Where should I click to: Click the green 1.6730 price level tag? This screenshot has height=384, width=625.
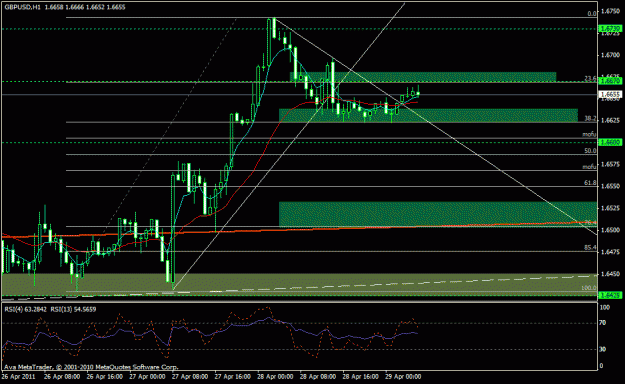(610, 29)
